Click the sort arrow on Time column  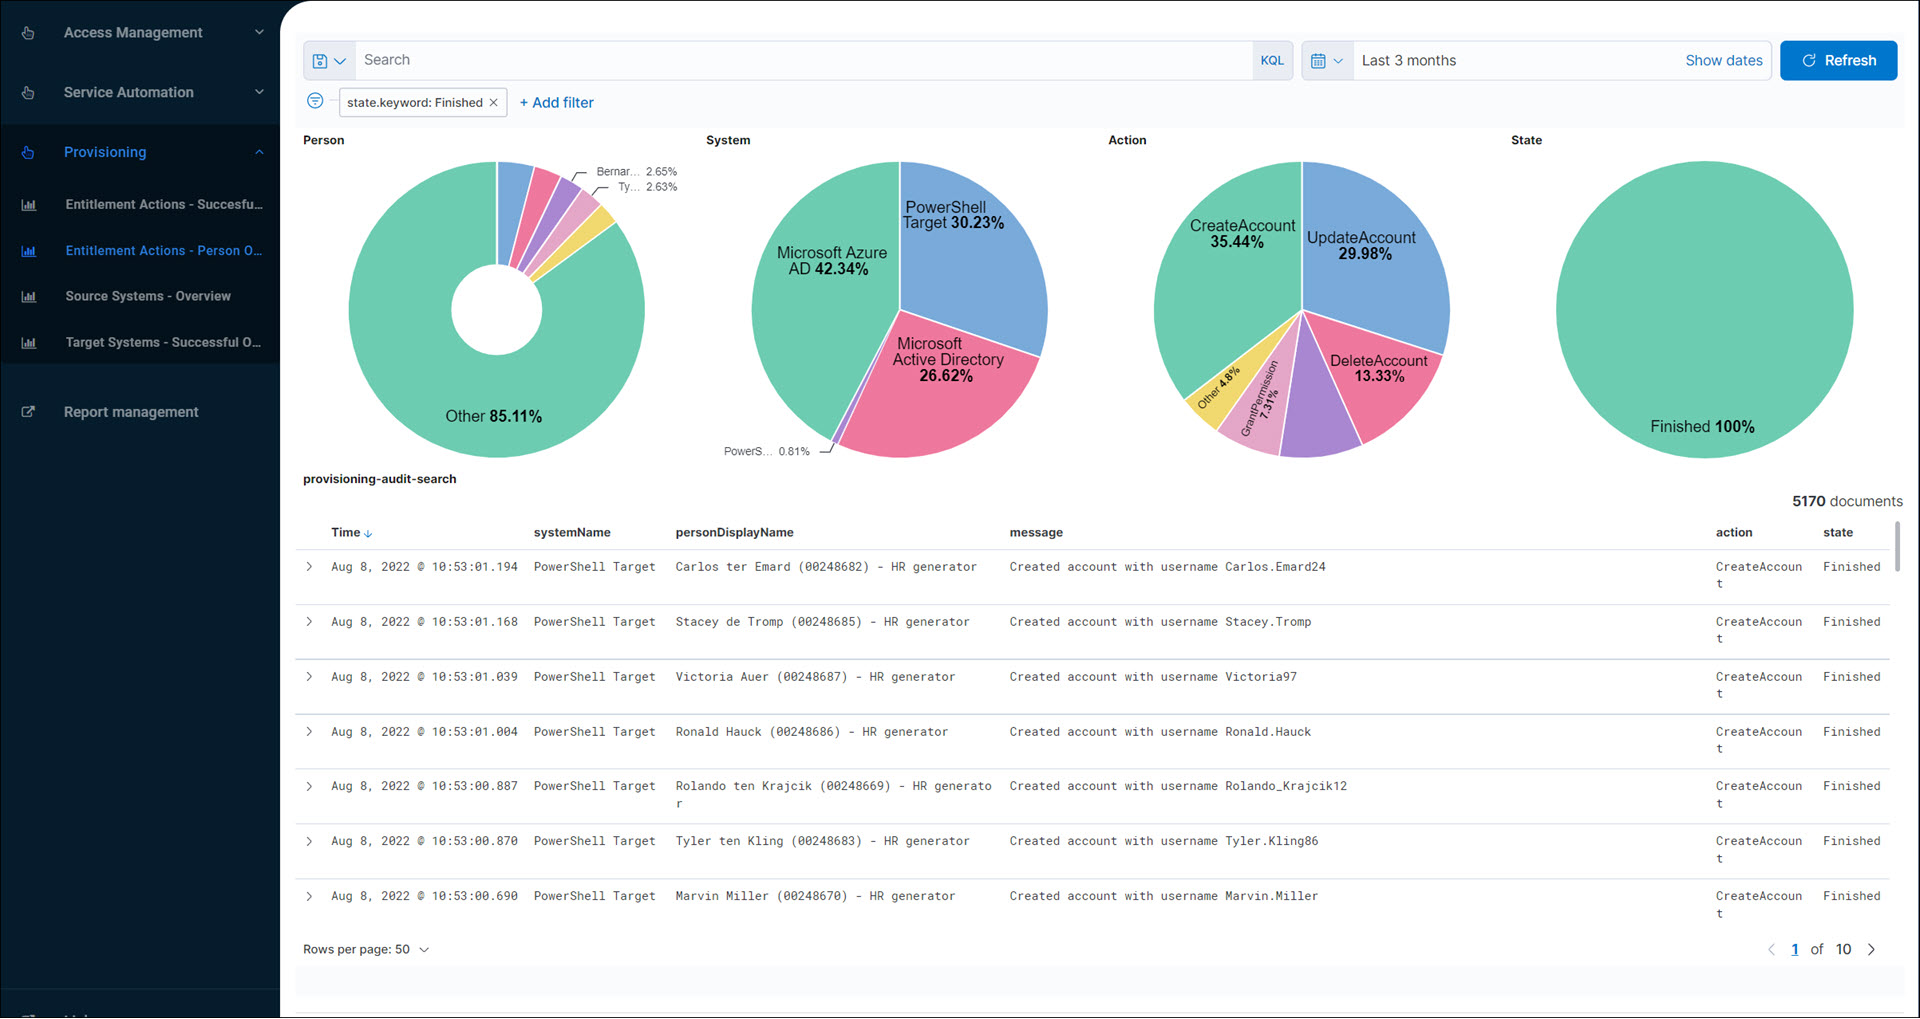368,534
